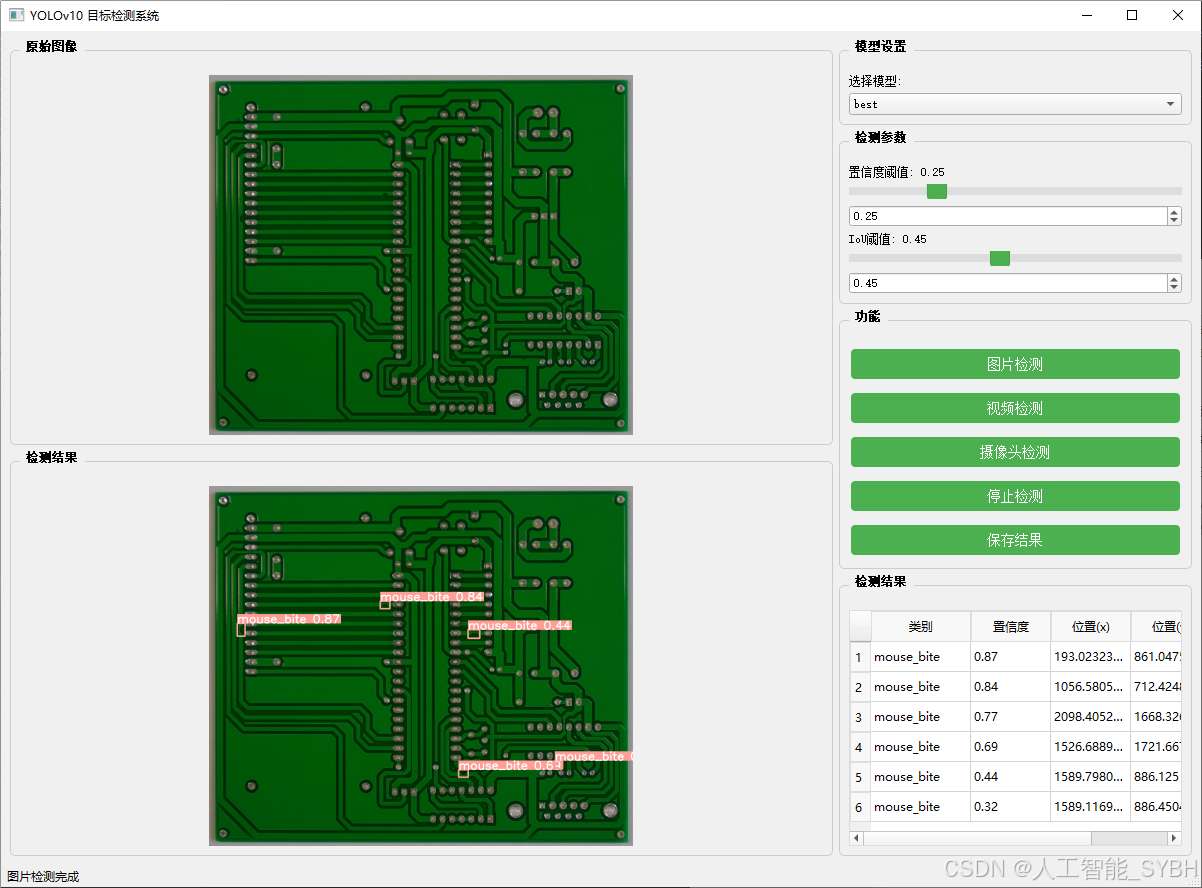Start image detection with 图片检测 button
Viewport: 1202px width, 888px height.
[x=1014, y=364]
